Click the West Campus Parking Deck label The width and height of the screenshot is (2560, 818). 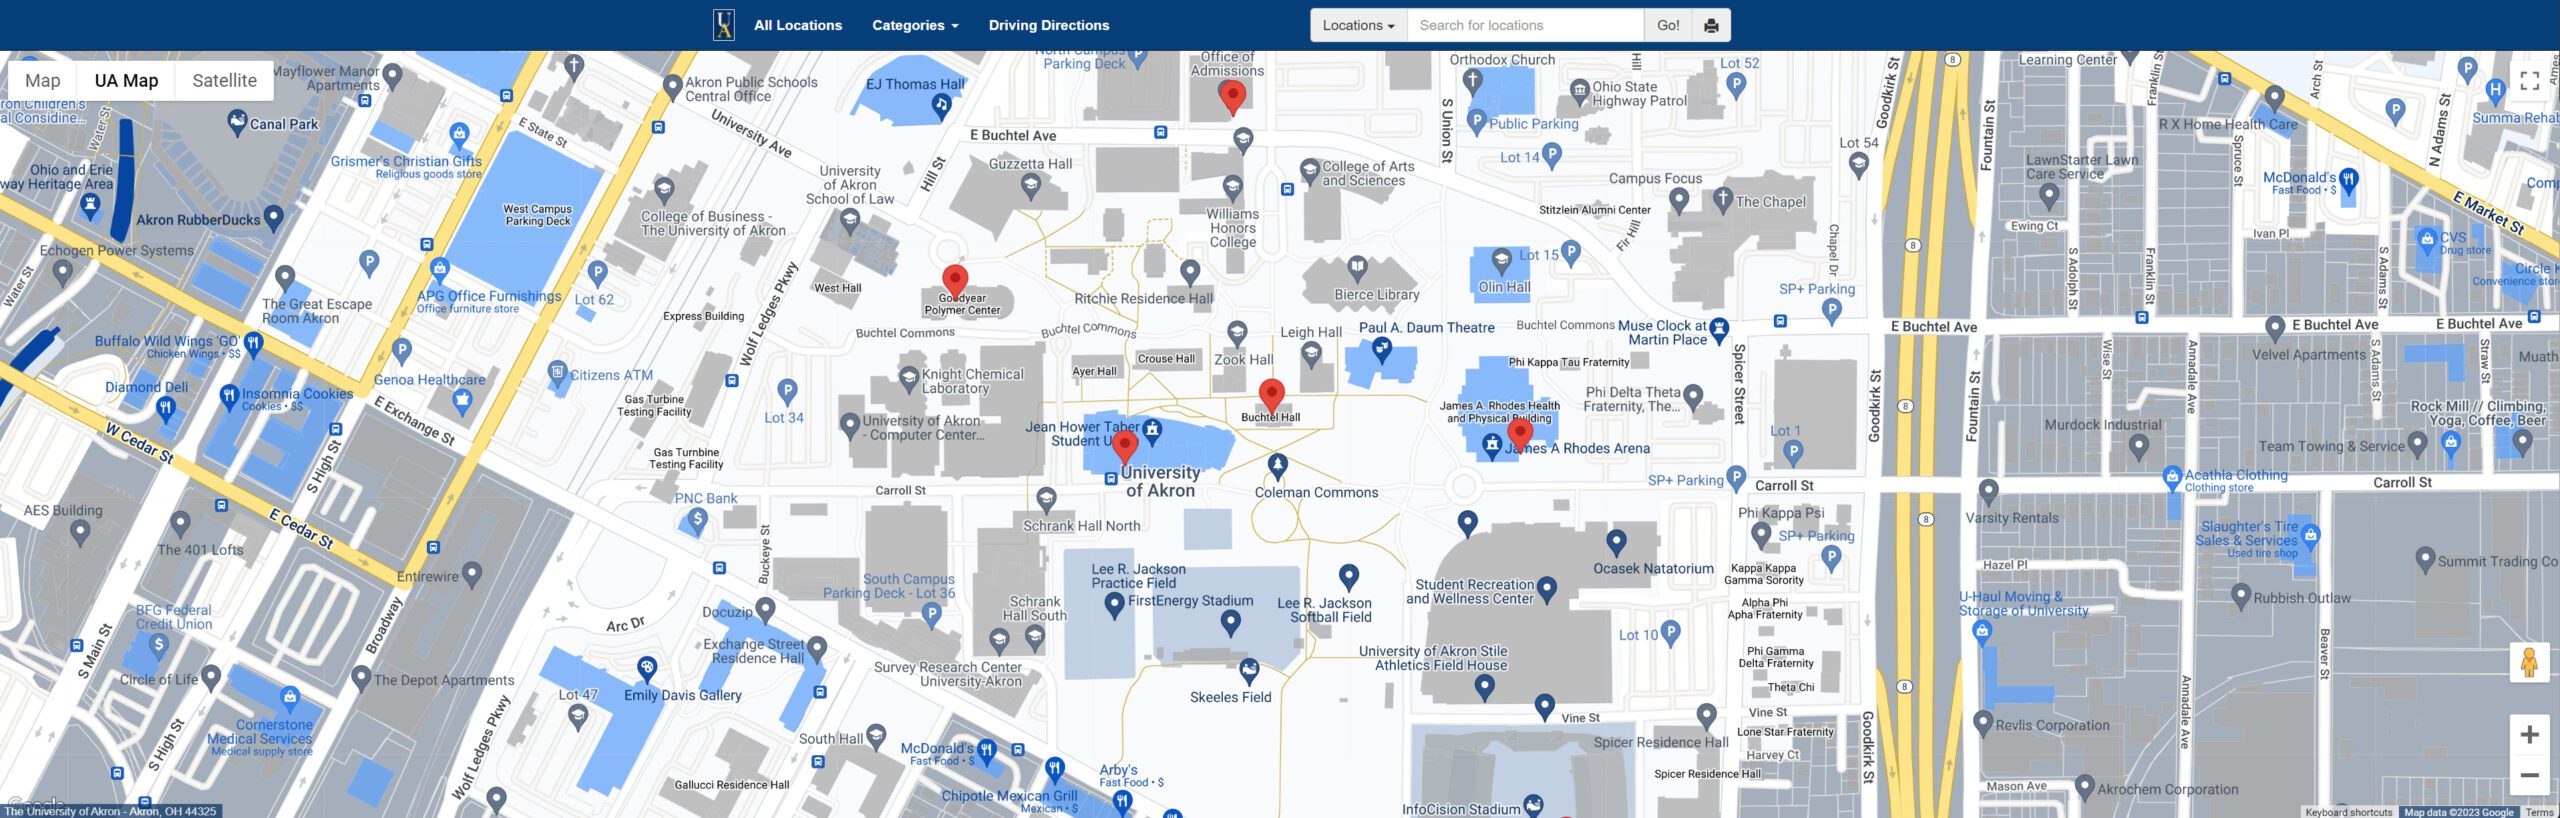coord(537,215)
